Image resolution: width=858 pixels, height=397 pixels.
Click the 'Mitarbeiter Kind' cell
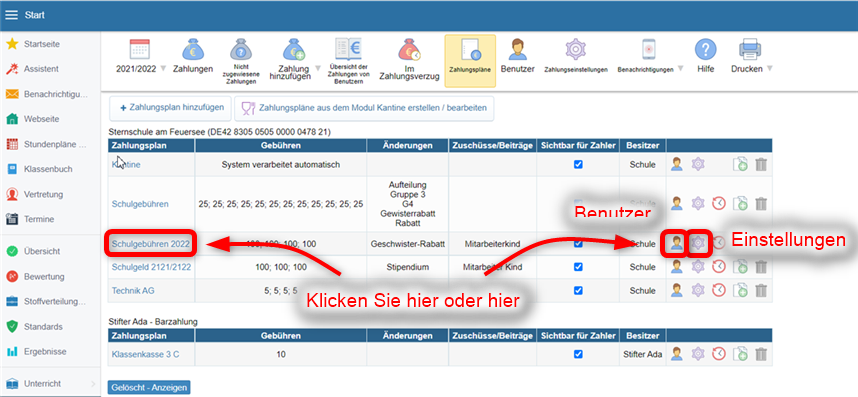coord(492,267)
